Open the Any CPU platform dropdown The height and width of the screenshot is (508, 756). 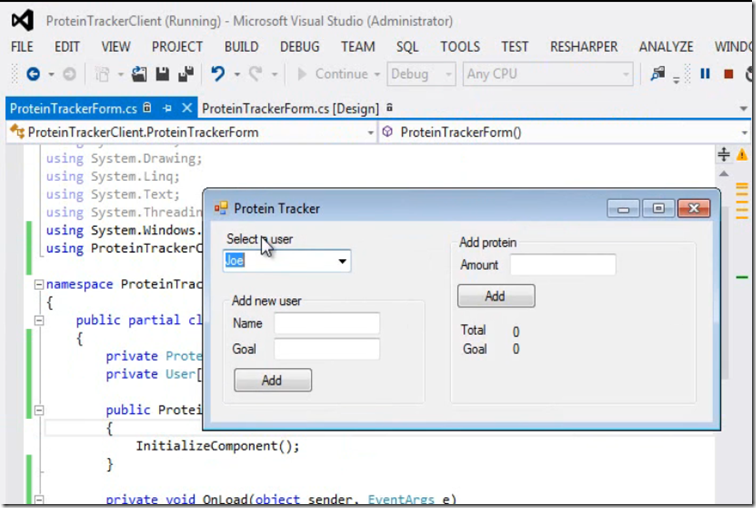pyautogui.click(x=548, y=74)
